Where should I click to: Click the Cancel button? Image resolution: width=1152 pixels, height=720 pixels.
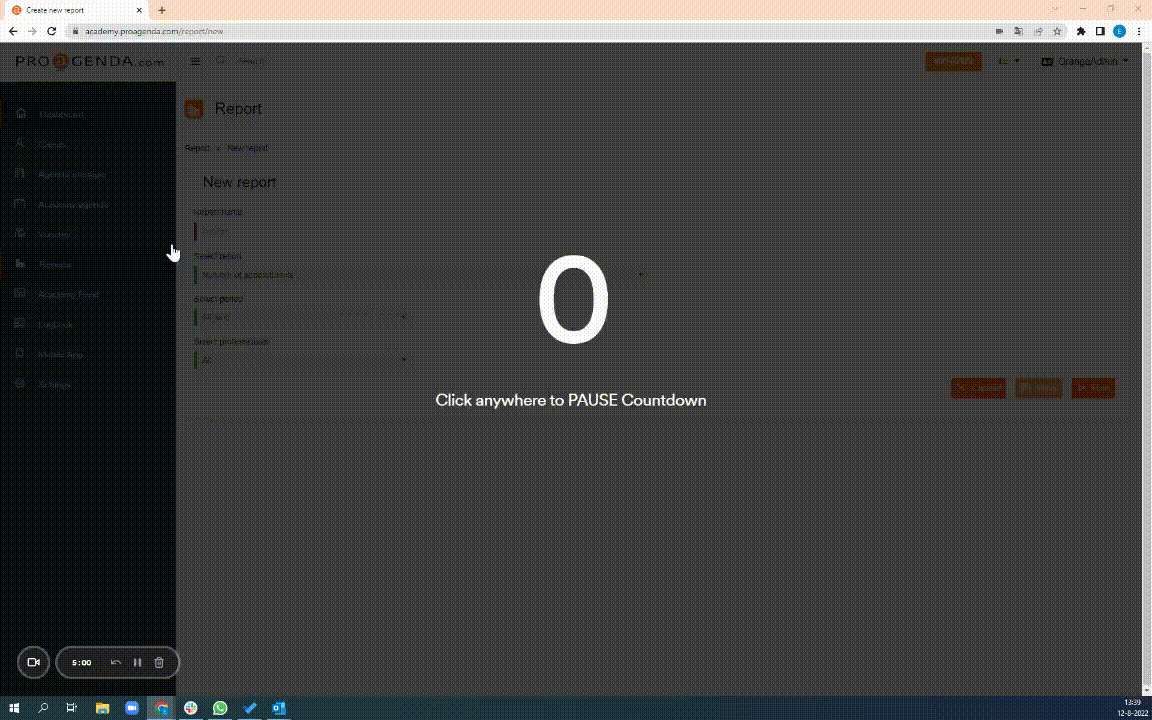978,388
